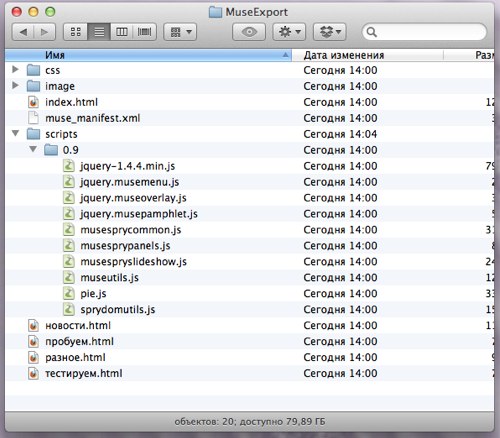Select the 0.9 folder icon
Viewport: 500px width, 438px height.
pos(51,150)
